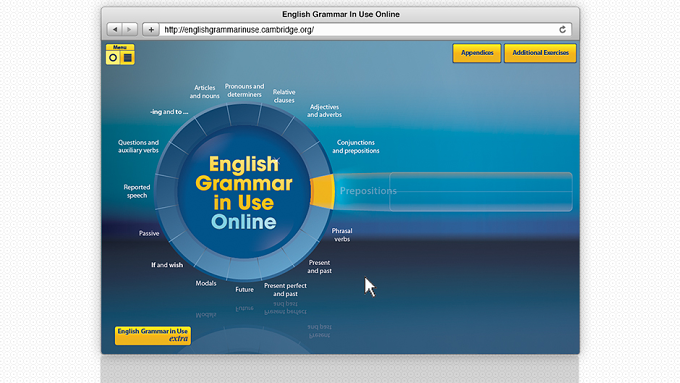
Task: Open the Appendices section
Action: click(x=477, y=53)
